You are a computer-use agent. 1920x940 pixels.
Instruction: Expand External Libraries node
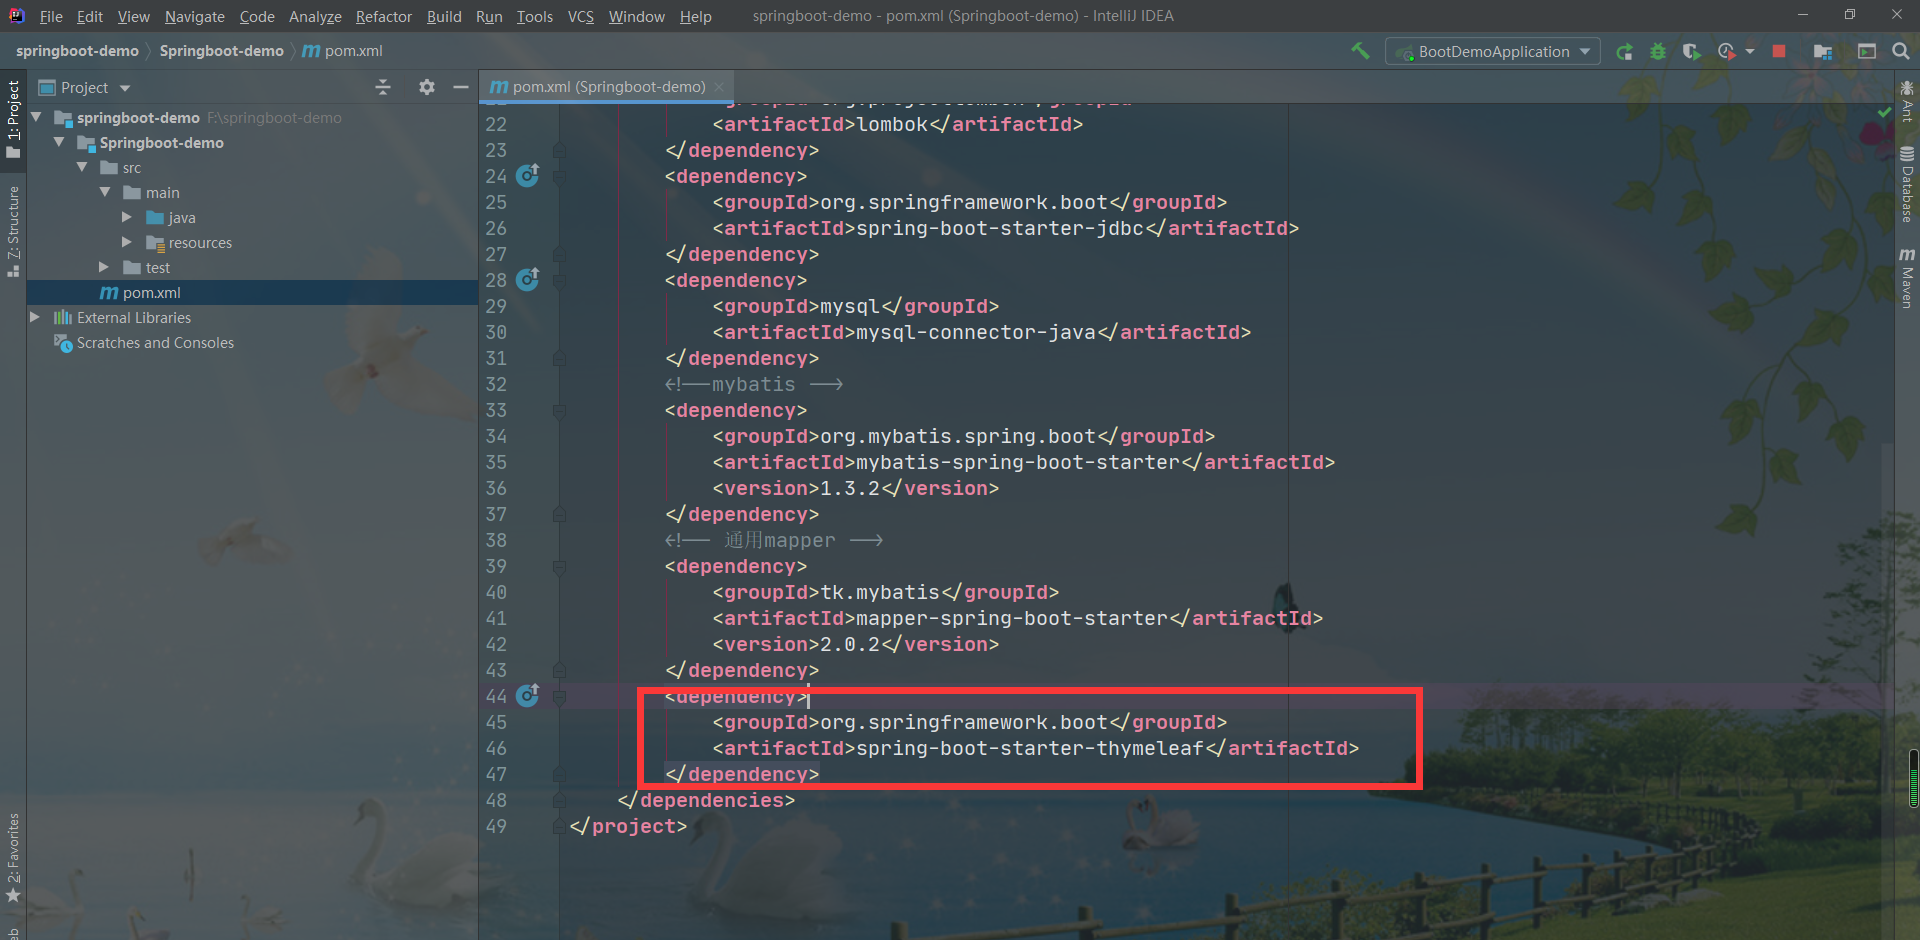click(35, 317)
